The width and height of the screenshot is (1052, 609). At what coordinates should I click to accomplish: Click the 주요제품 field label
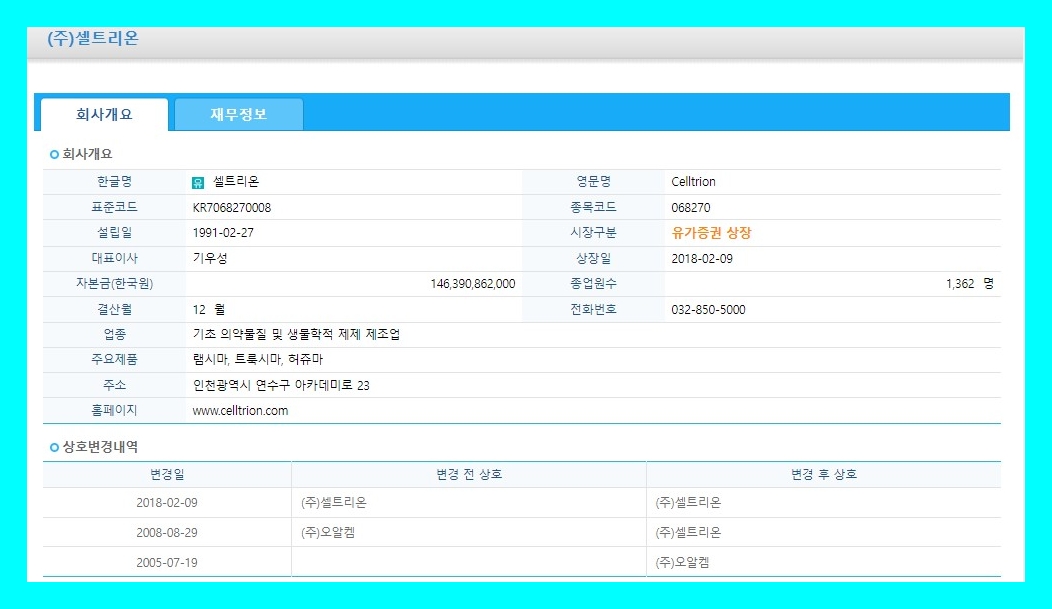(x=114, y=359)
